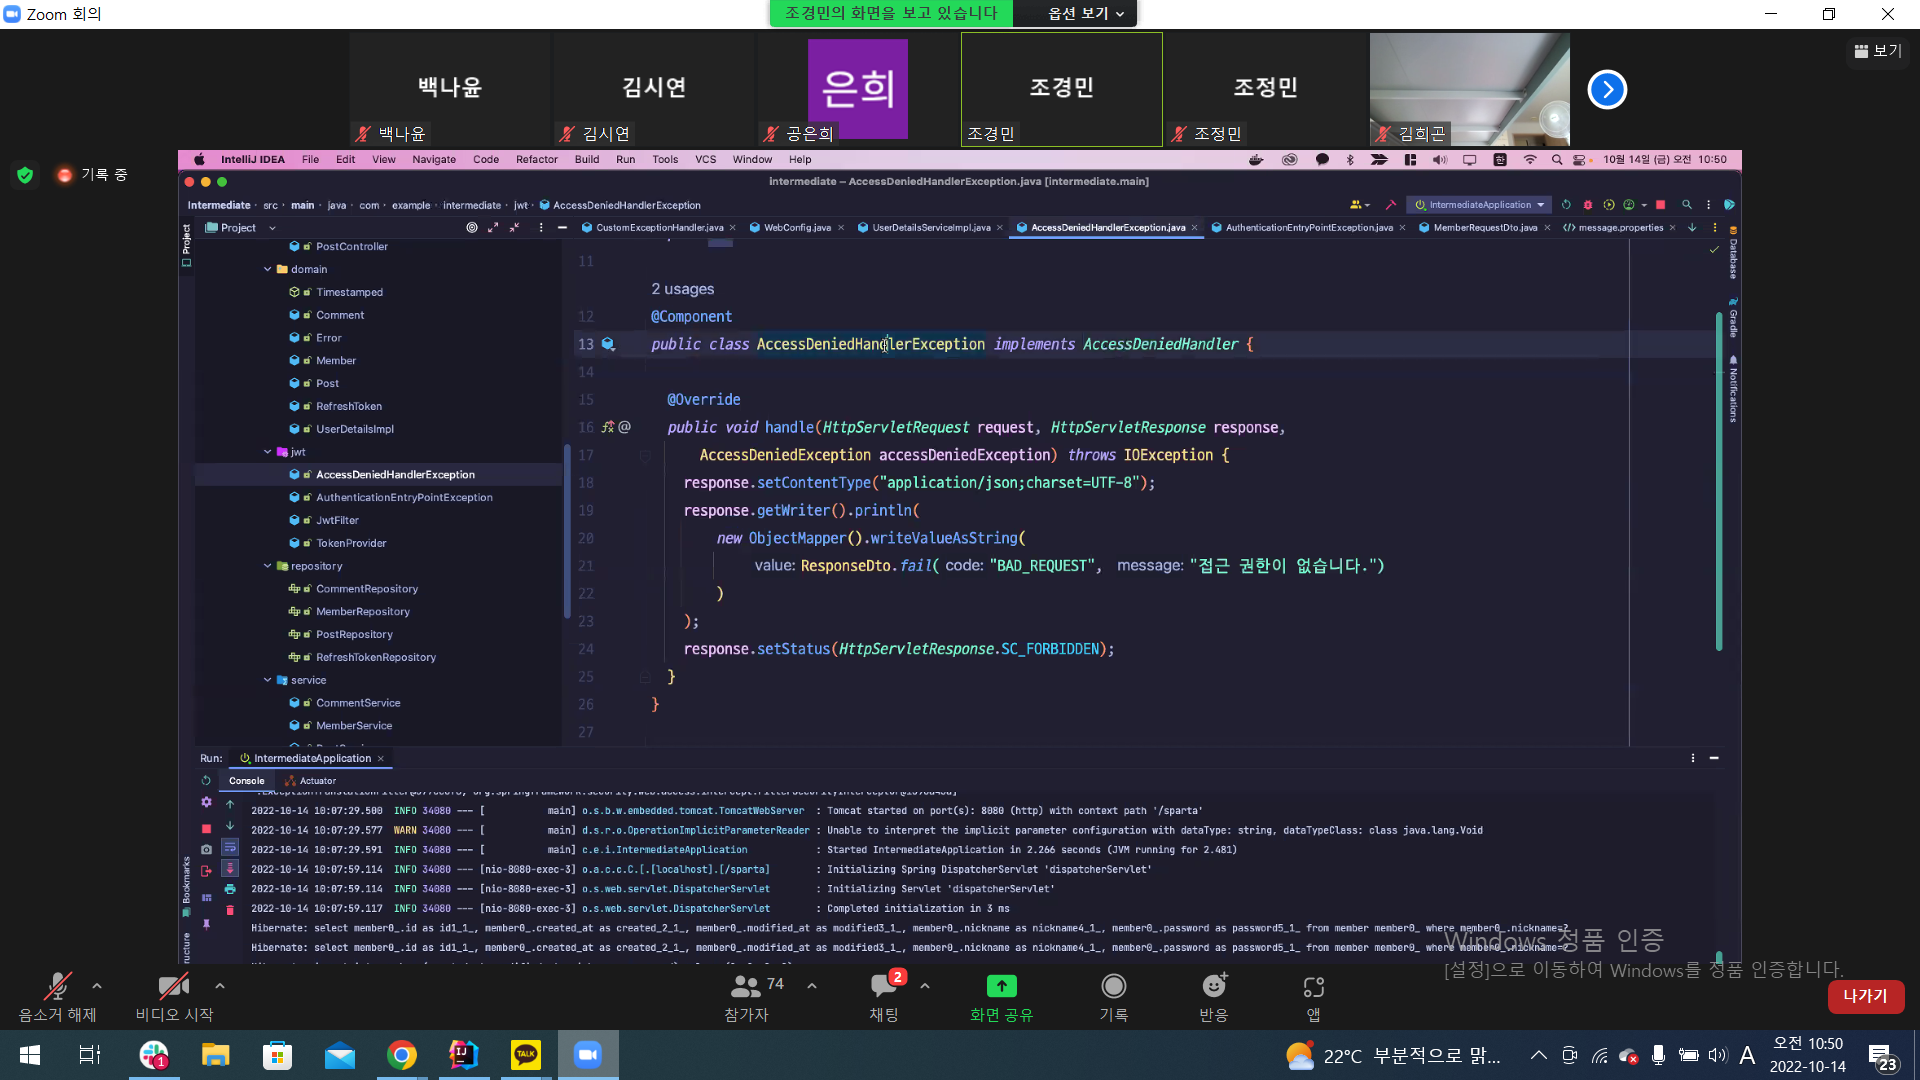Screen dimensions: 1920x1080
Task: Expand audio options arrow beside microphone
Action: point(97,986)
